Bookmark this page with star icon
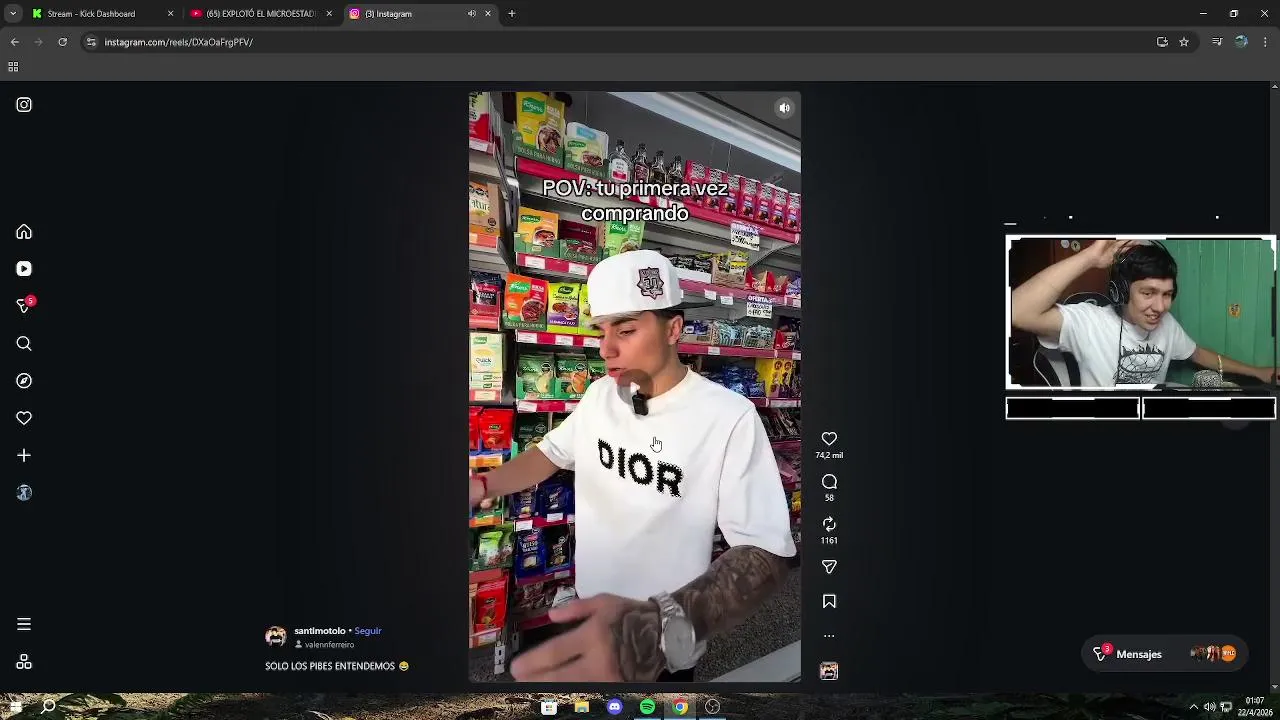 pos(1184,42)
